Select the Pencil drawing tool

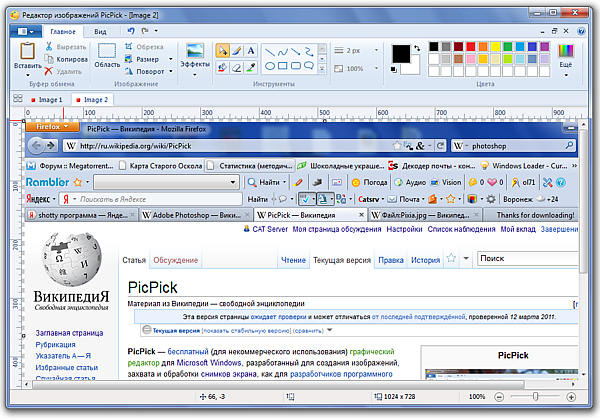click(237, 50)
